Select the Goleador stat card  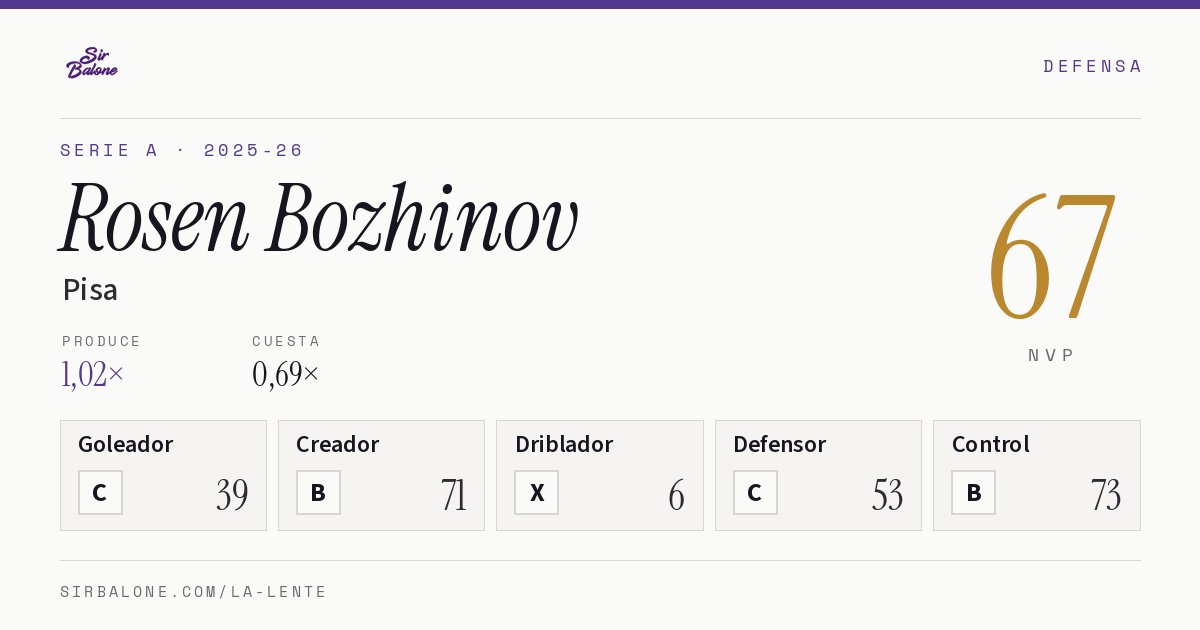point(163,475)
